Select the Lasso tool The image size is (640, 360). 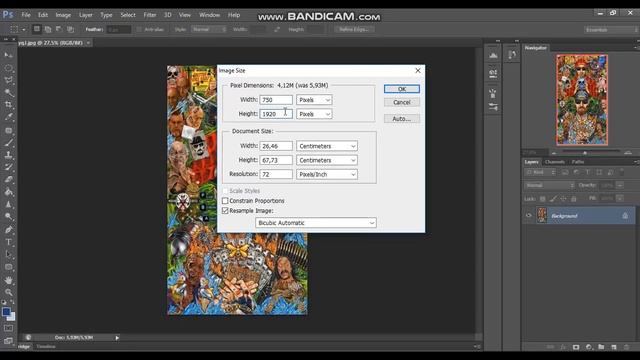click(x=9, y=80)
